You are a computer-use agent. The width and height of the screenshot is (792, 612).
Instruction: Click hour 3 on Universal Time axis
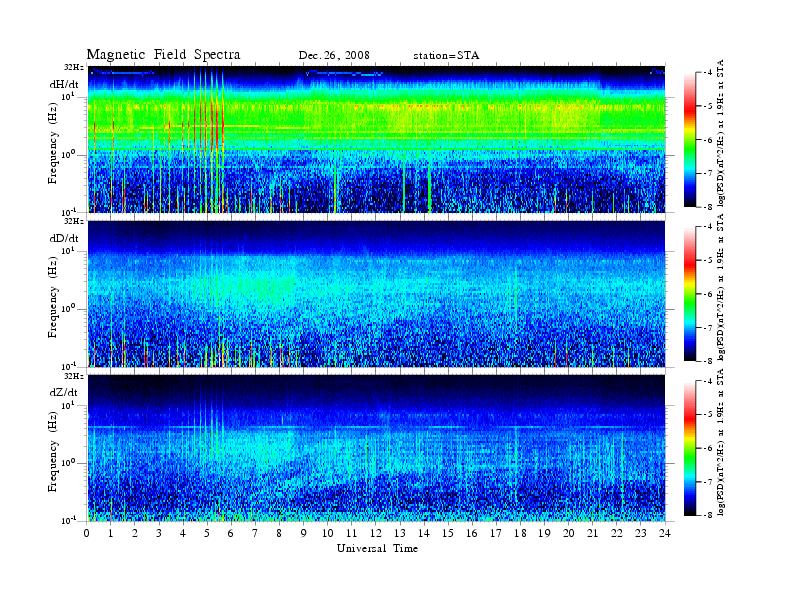point(159,533)
